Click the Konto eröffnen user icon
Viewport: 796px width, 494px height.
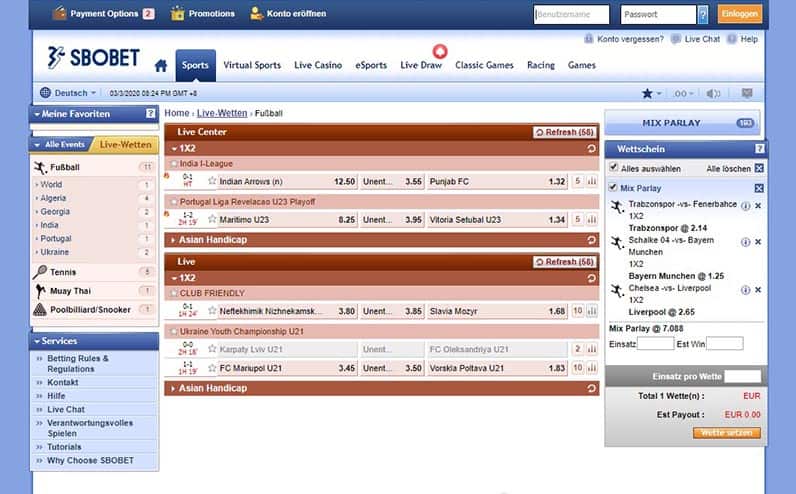(x=257, y=13)
